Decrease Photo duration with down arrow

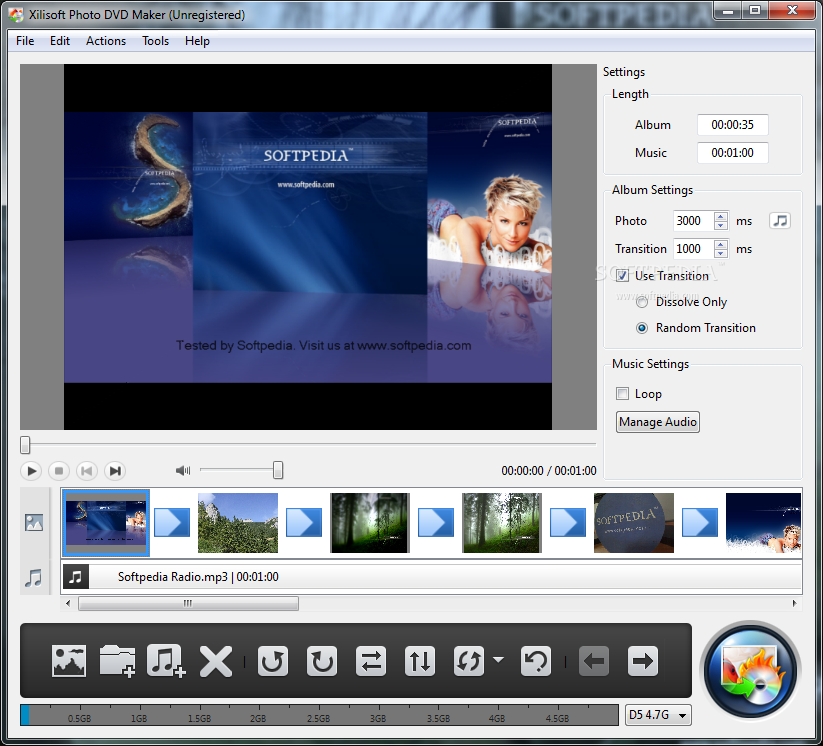(x=721, y=225)
